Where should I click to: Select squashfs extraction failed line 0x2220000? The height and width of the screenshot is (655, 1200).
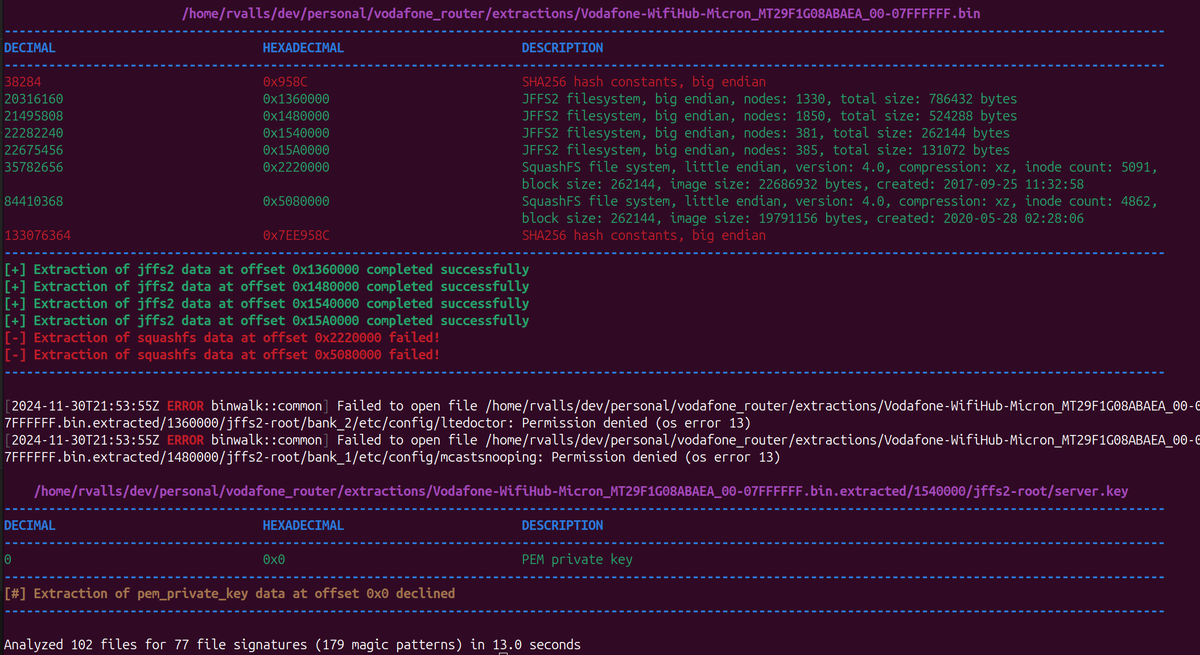(222, 337)
